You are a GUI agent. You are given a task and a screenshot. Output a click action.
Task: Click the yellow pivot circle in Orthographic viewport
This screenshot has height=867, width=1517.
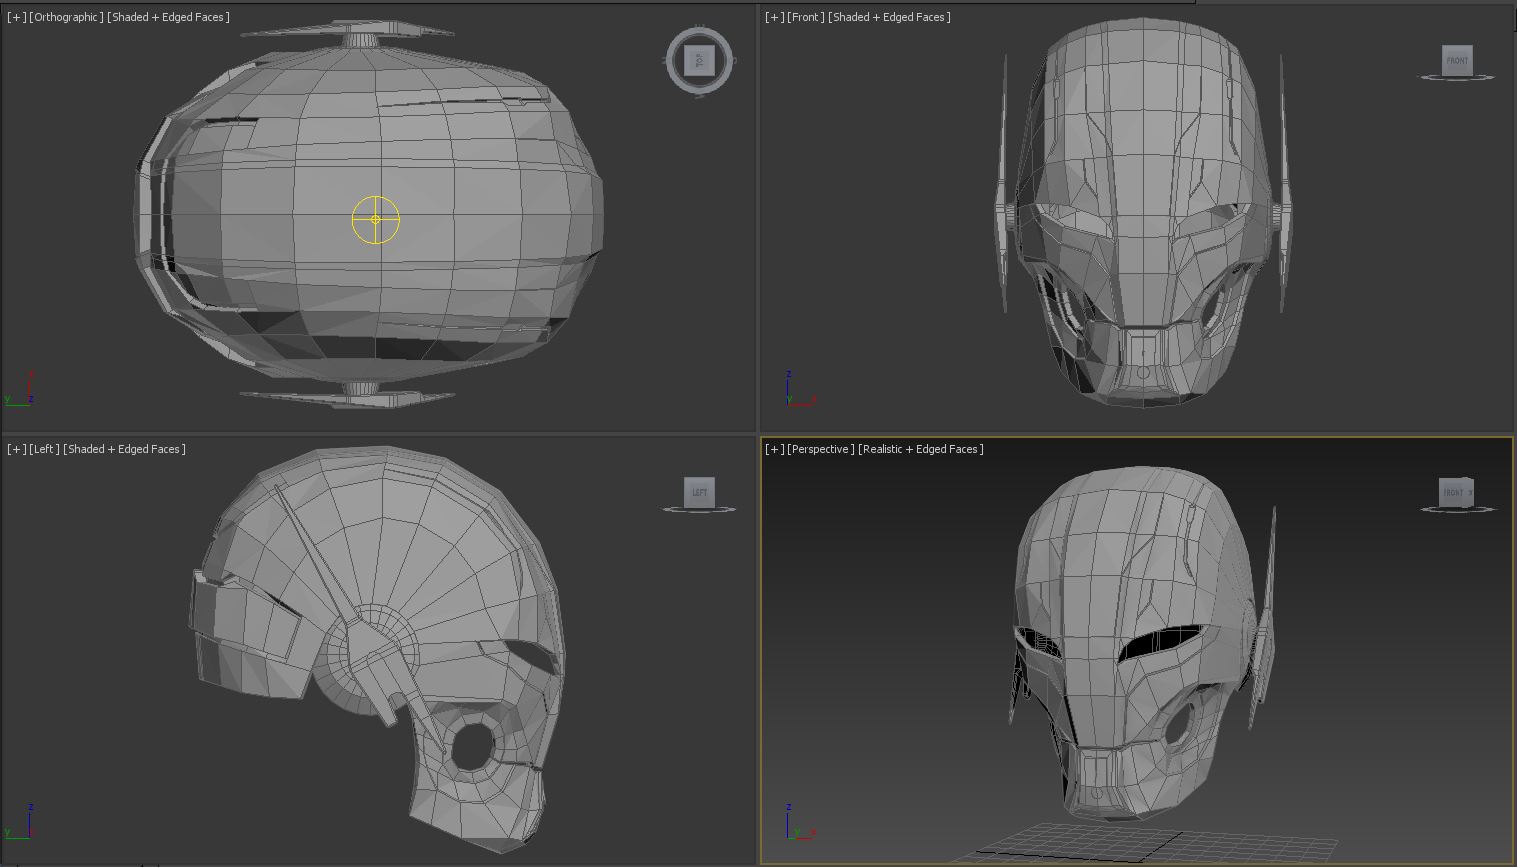pos(376,219)
